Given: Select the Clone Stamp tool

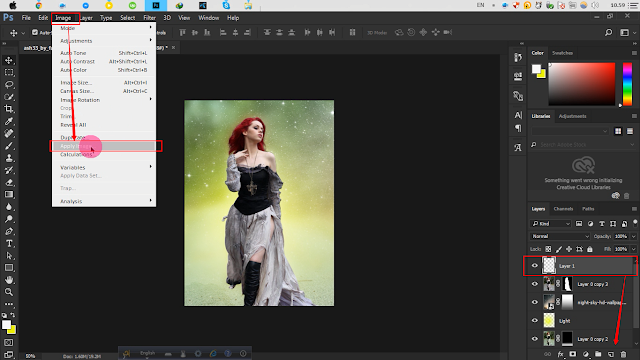Looking at the screenshot, I should point(9,158).
